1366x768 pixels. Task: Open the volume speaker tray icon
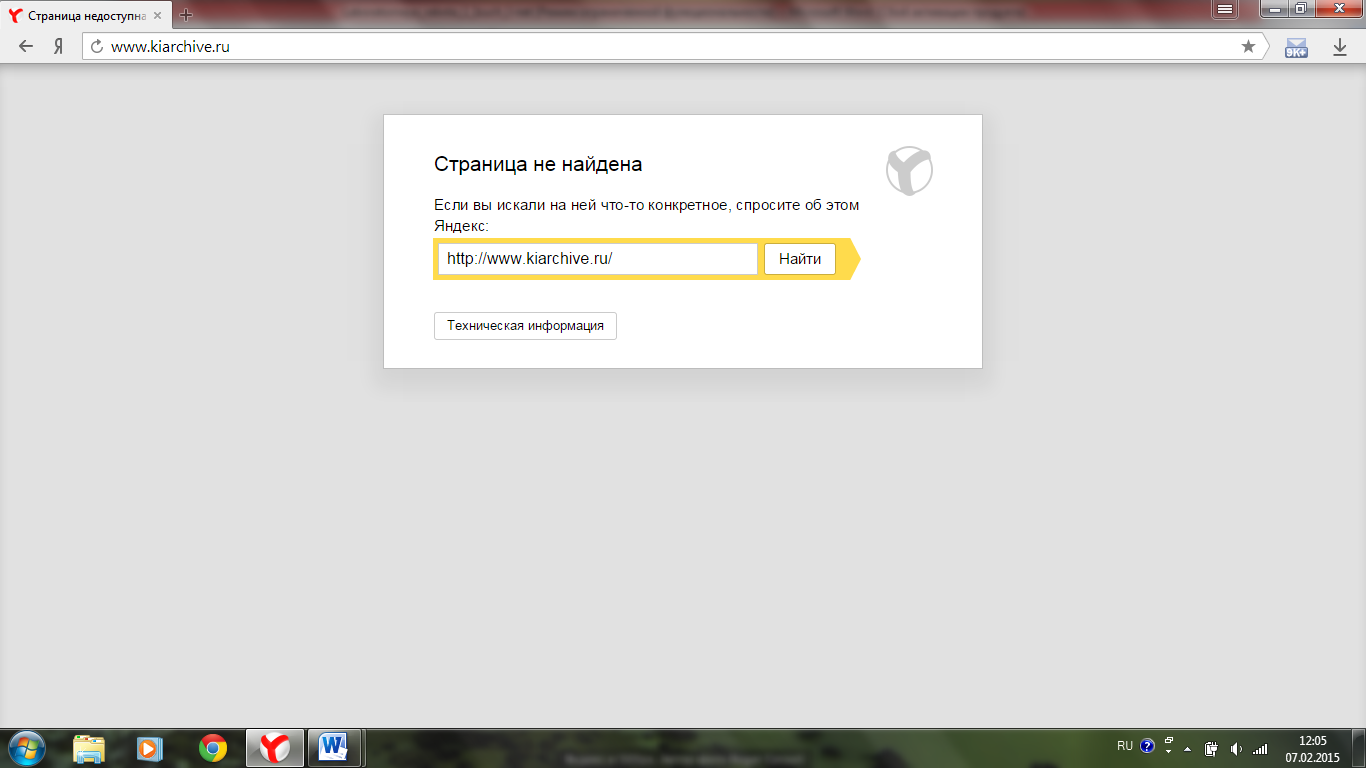point(1235,748)
